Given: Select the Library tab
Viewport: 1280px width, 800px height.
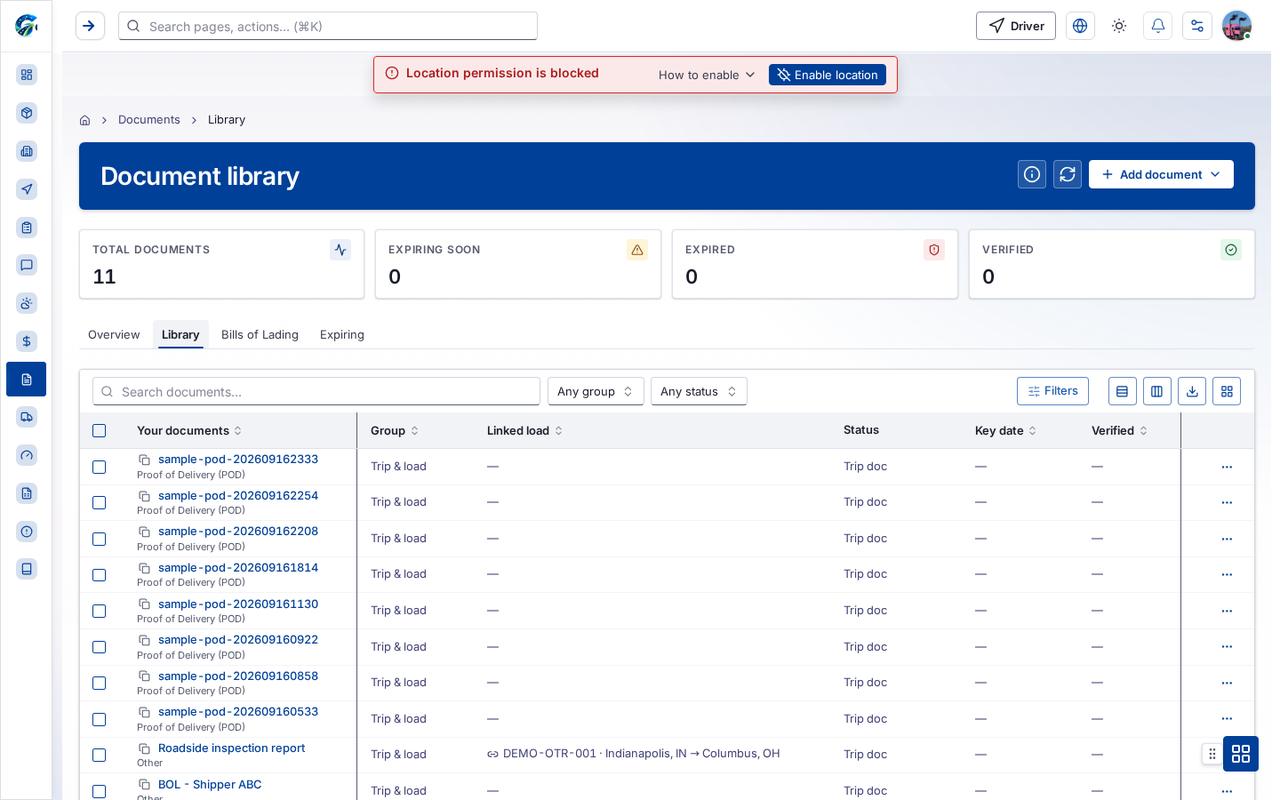Looking at the screenshot, I should [181, 335].
